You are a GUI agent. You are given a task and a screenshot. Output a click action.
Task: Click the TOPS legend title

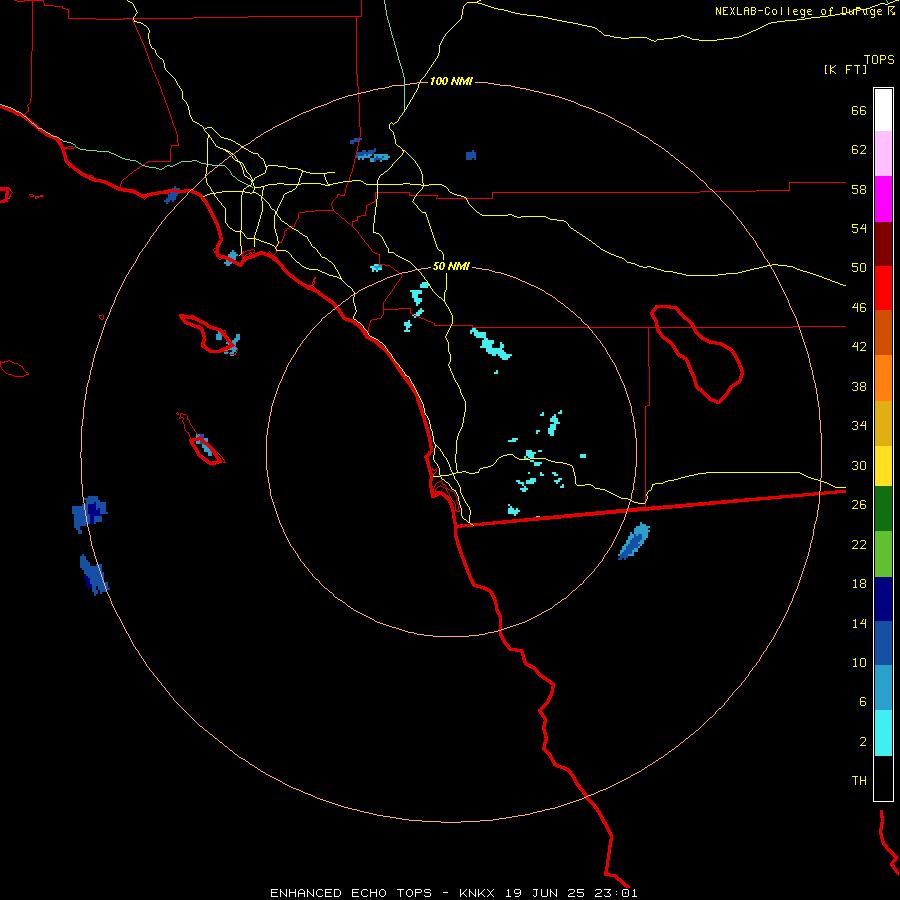[x=879, y=59]
